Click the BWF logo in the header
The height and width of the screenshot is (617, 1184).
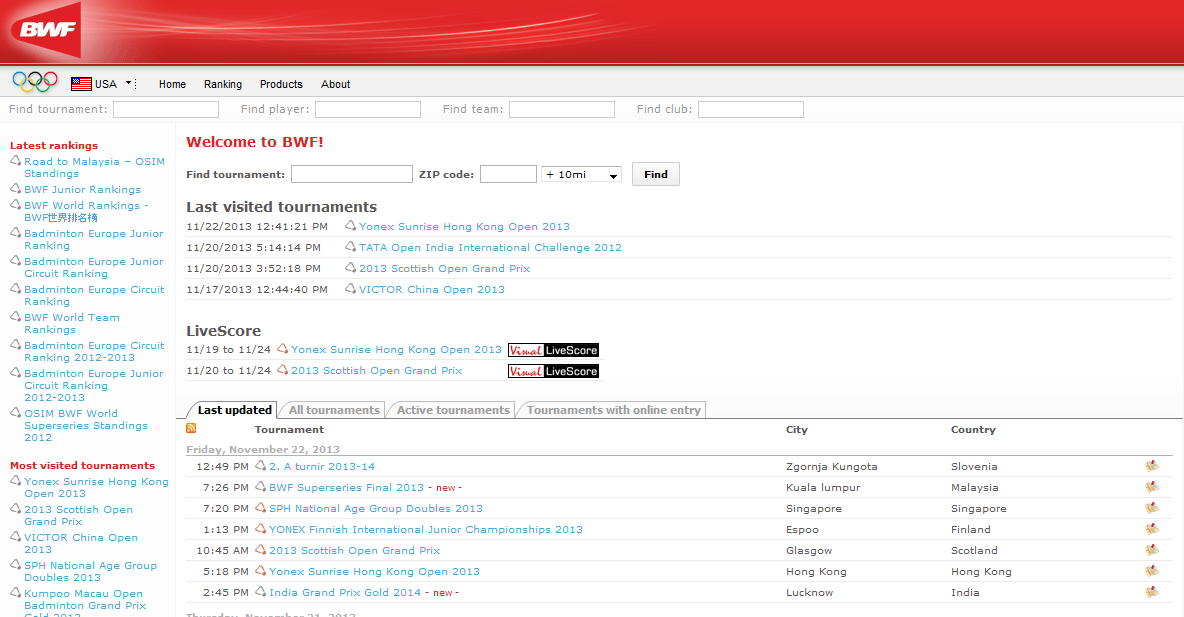coord(45,30)
